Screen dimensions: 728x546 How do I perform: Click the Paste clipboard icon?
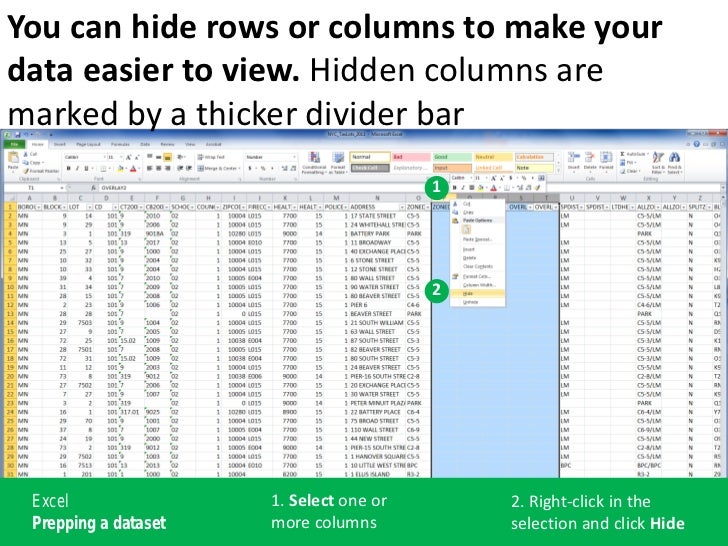pyautogui.click(x=13, y=158)
